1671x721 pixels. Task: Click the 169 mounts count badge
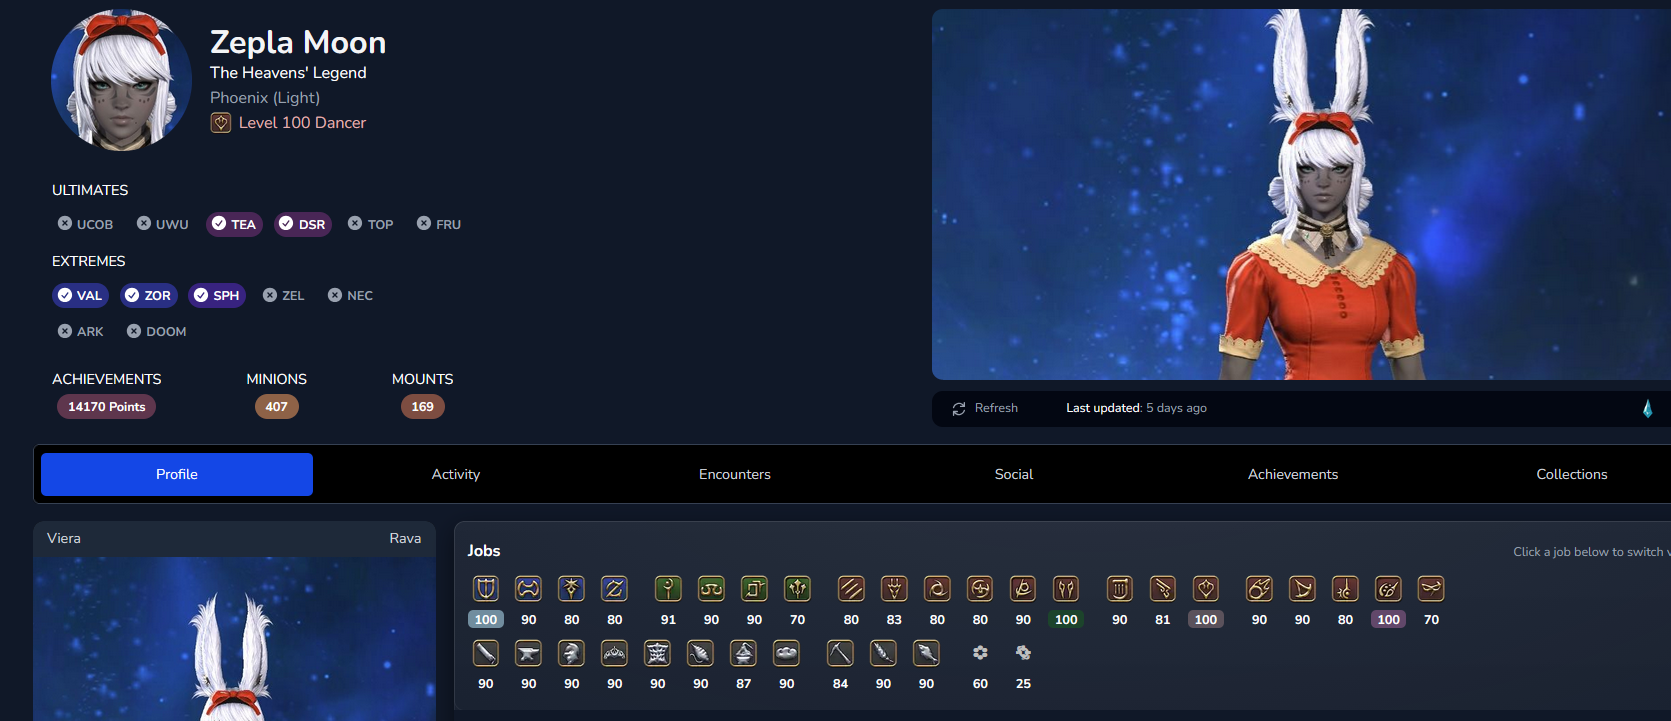423,407
